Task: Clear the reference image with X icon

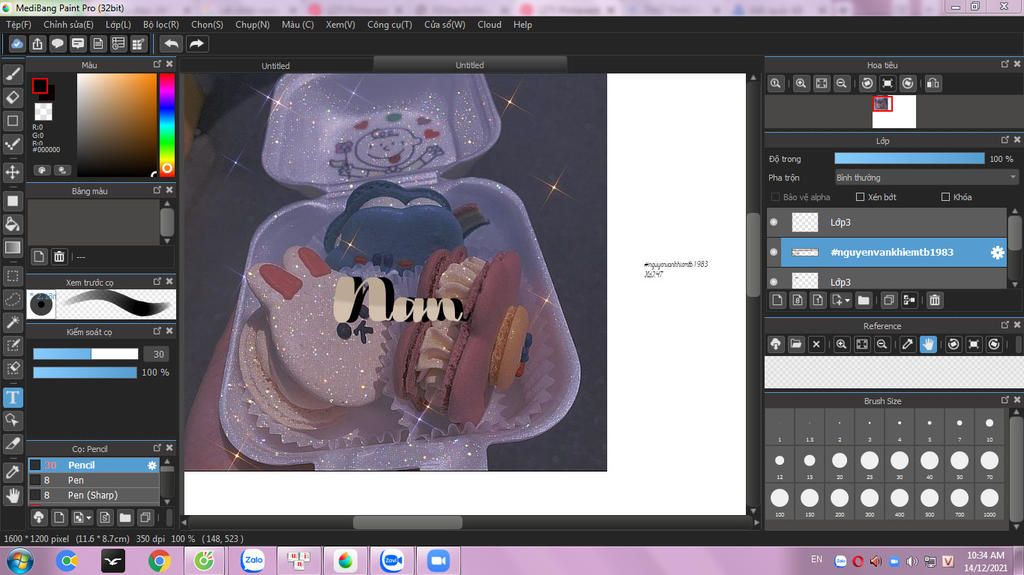Action: (816, 344)
